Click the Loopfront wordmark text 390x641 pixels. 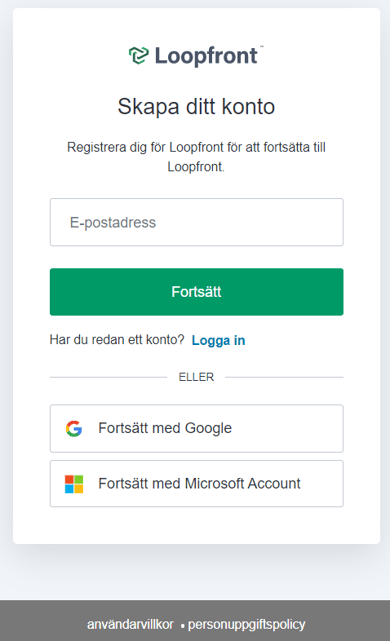[206, 56]
